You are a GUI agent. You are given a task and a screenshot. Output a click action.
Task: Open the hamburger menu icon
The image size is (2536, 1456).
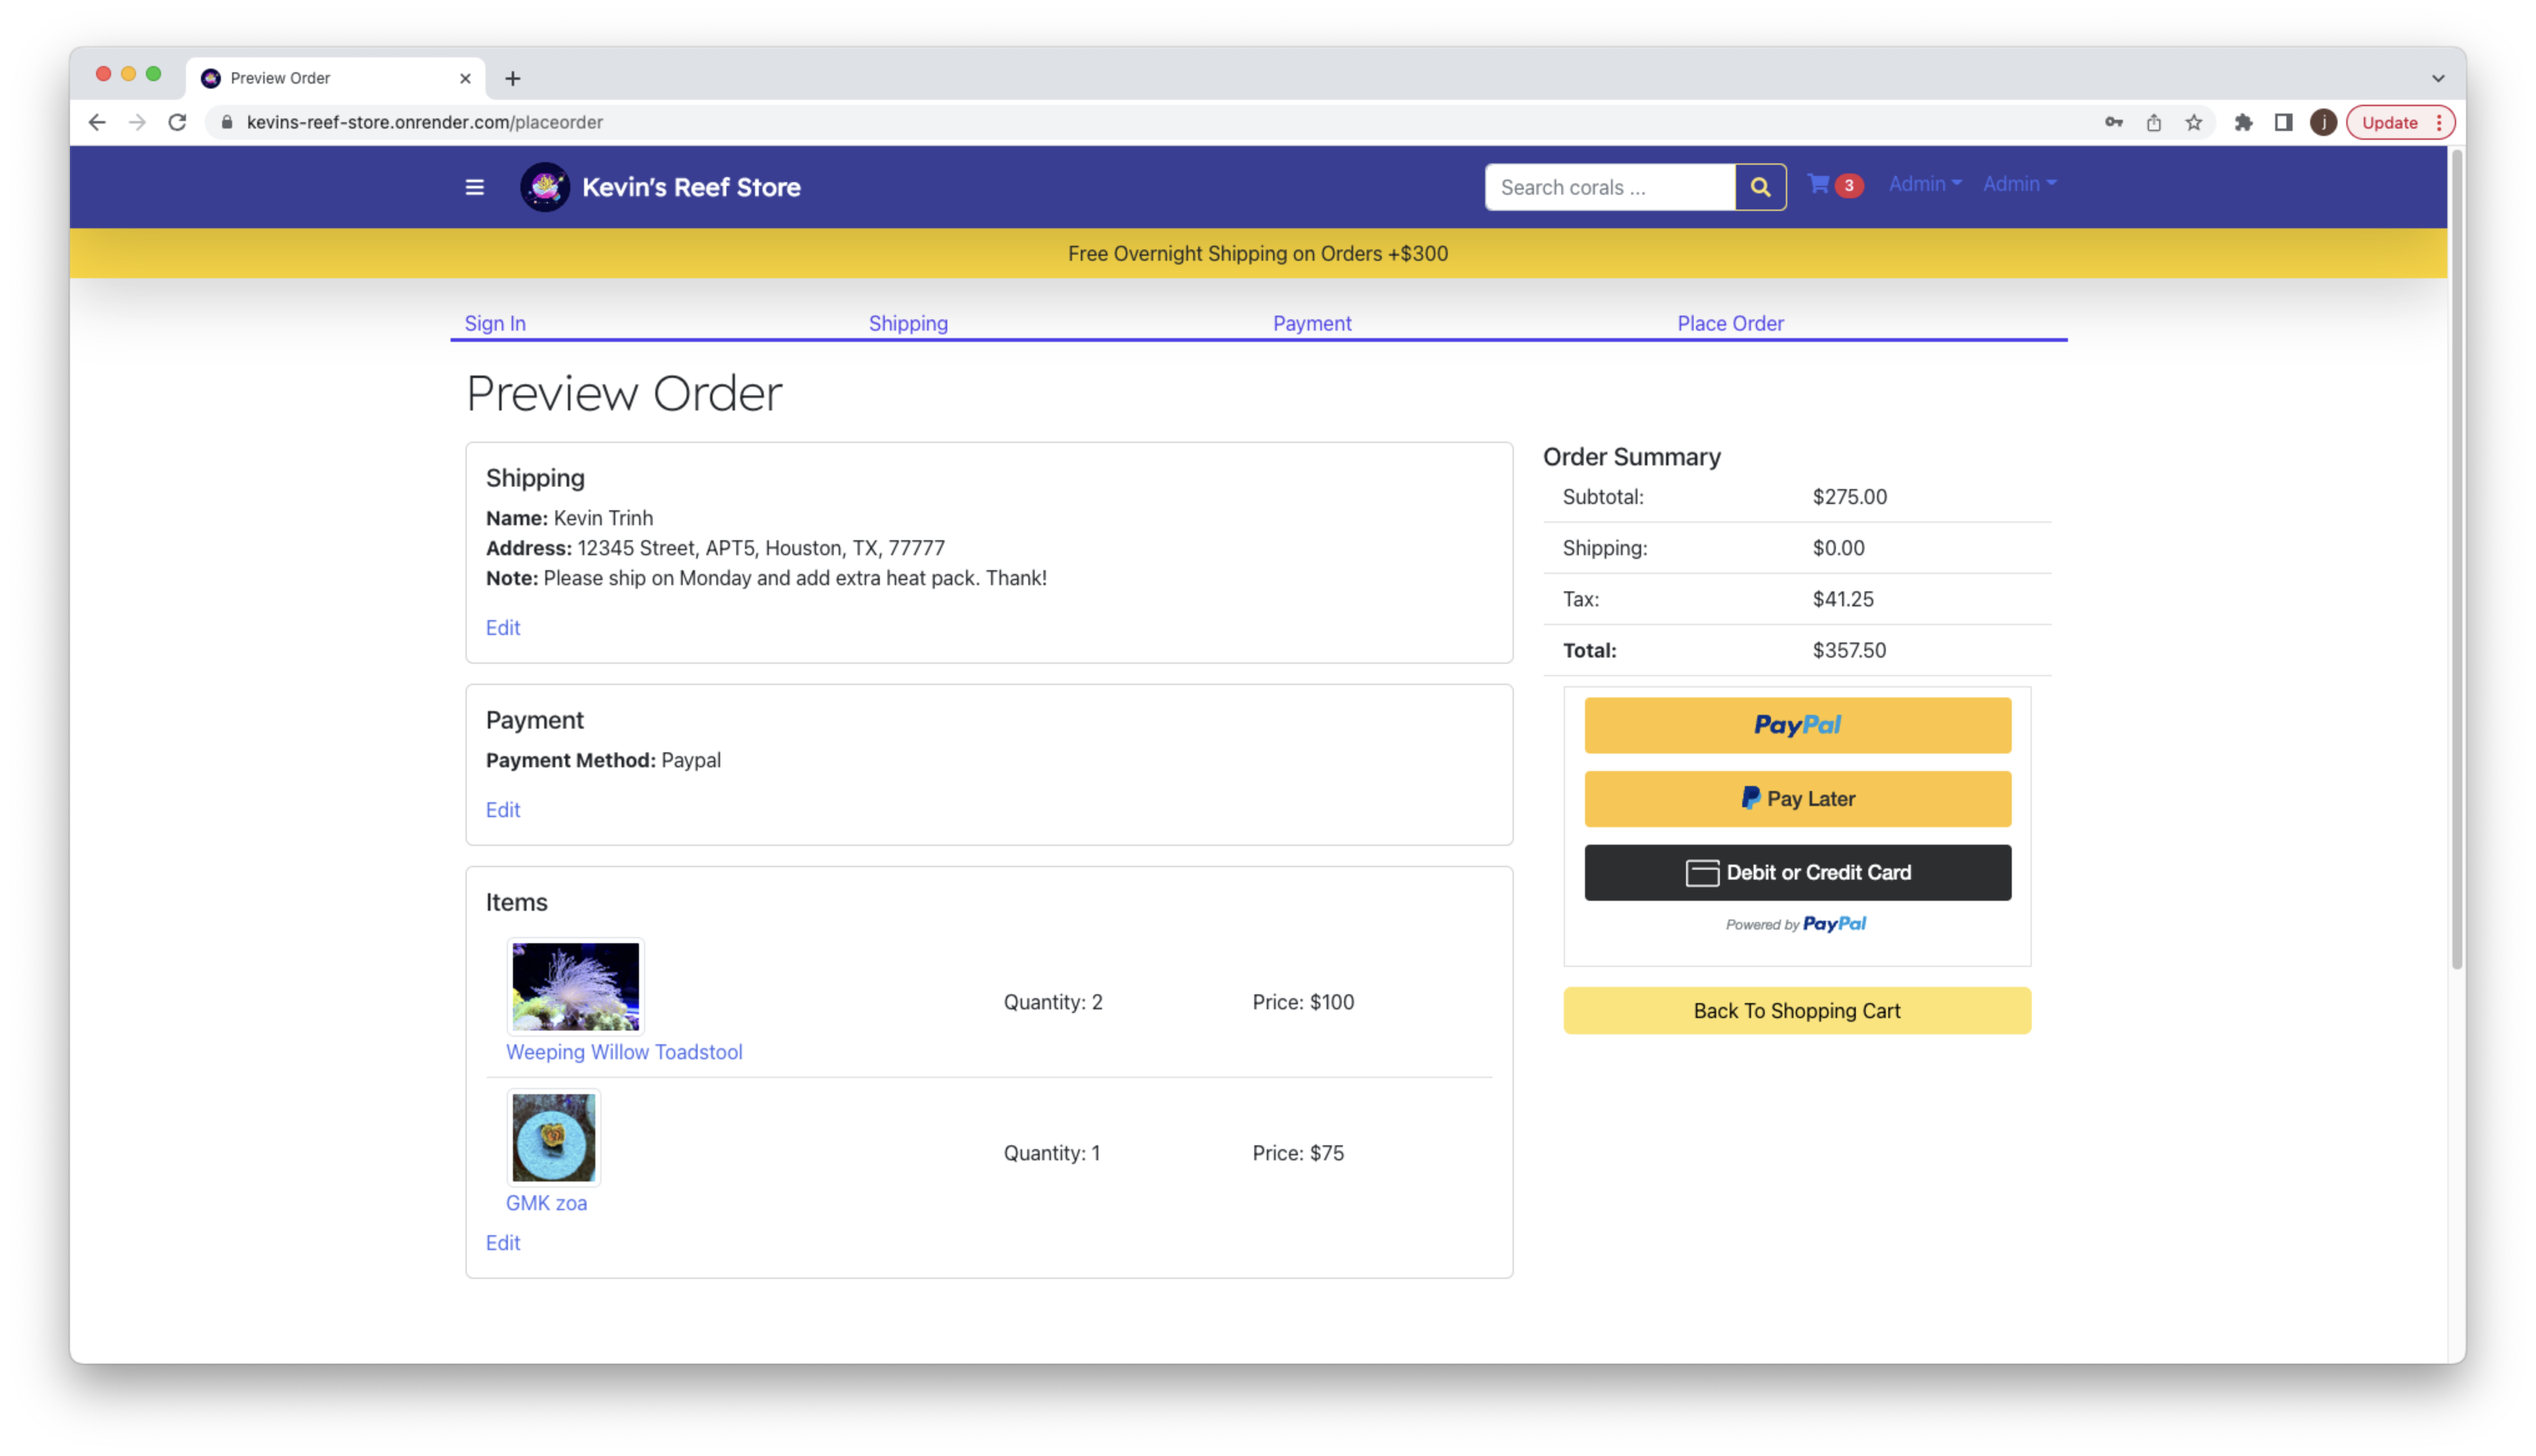click(x=474, y=187)
